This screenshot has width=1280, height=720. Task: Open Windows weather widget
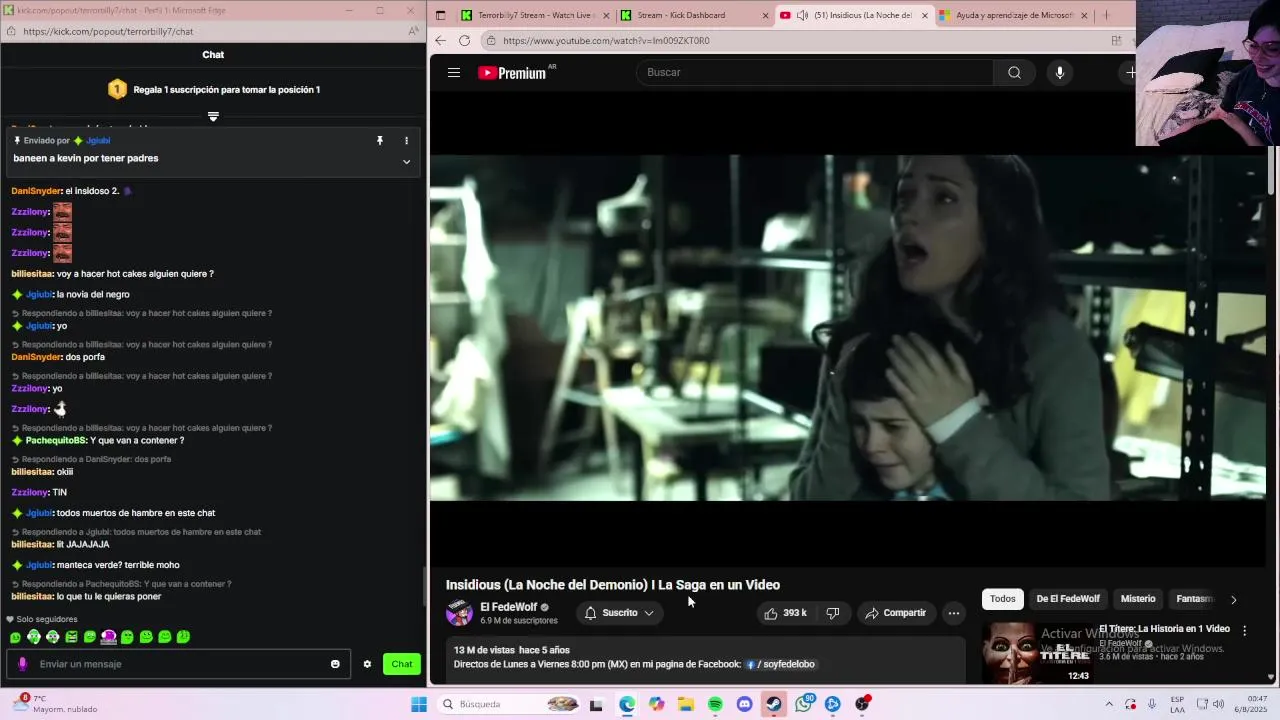pyautogui.click(x=55, y=704)
